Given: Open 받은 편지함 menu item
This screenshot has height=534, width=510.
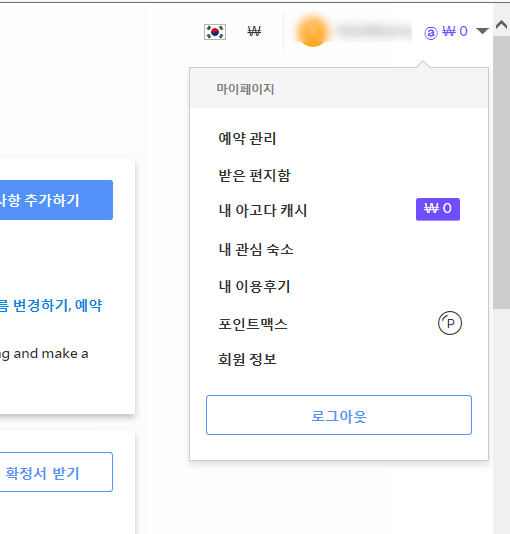Looking at the screenshot, I should pos(254,175).
